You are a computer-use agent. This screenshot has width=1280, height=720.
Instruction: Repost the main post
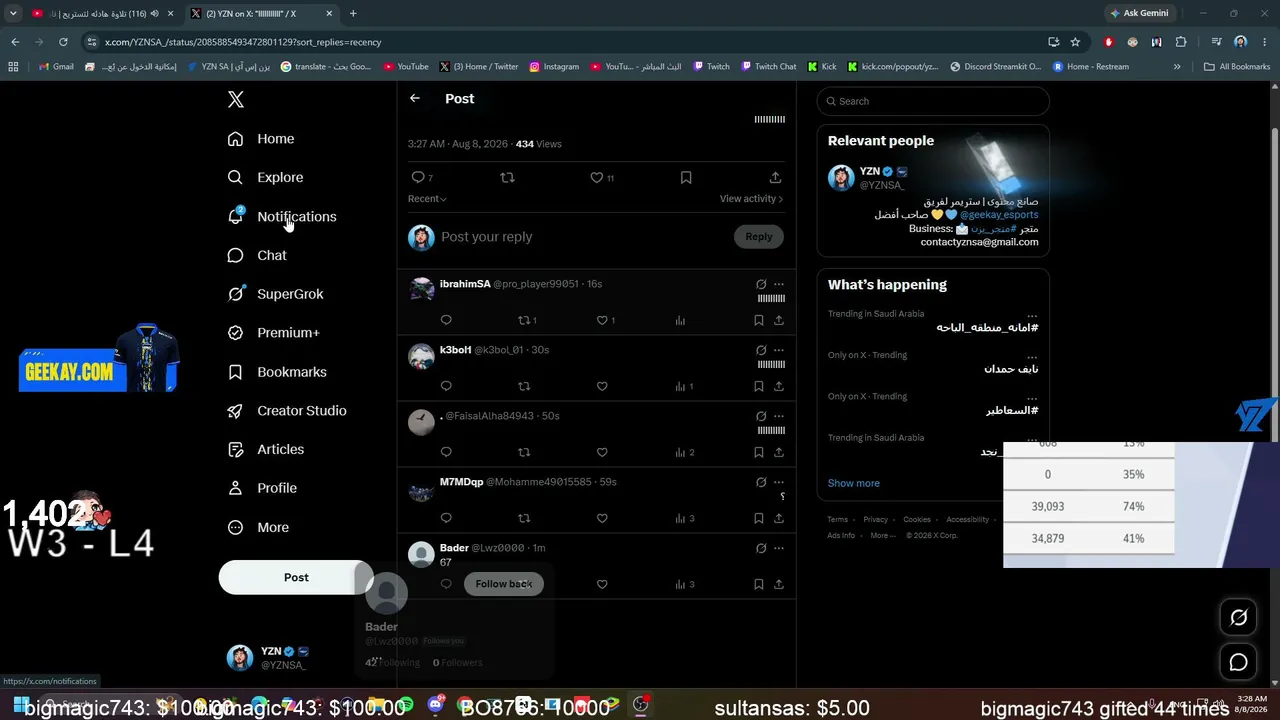(x=507, y=177)
